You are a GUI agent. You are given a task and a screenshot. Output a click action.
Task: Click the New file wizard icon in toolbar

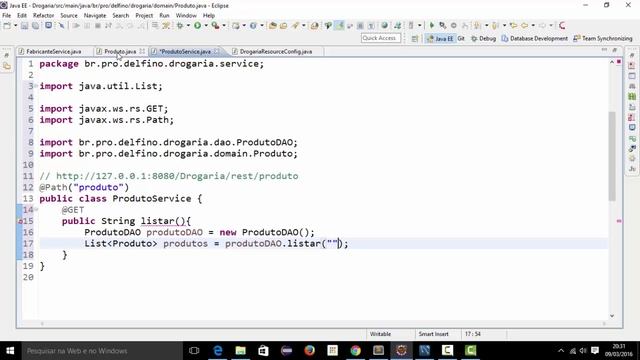(x=7, y=26)
